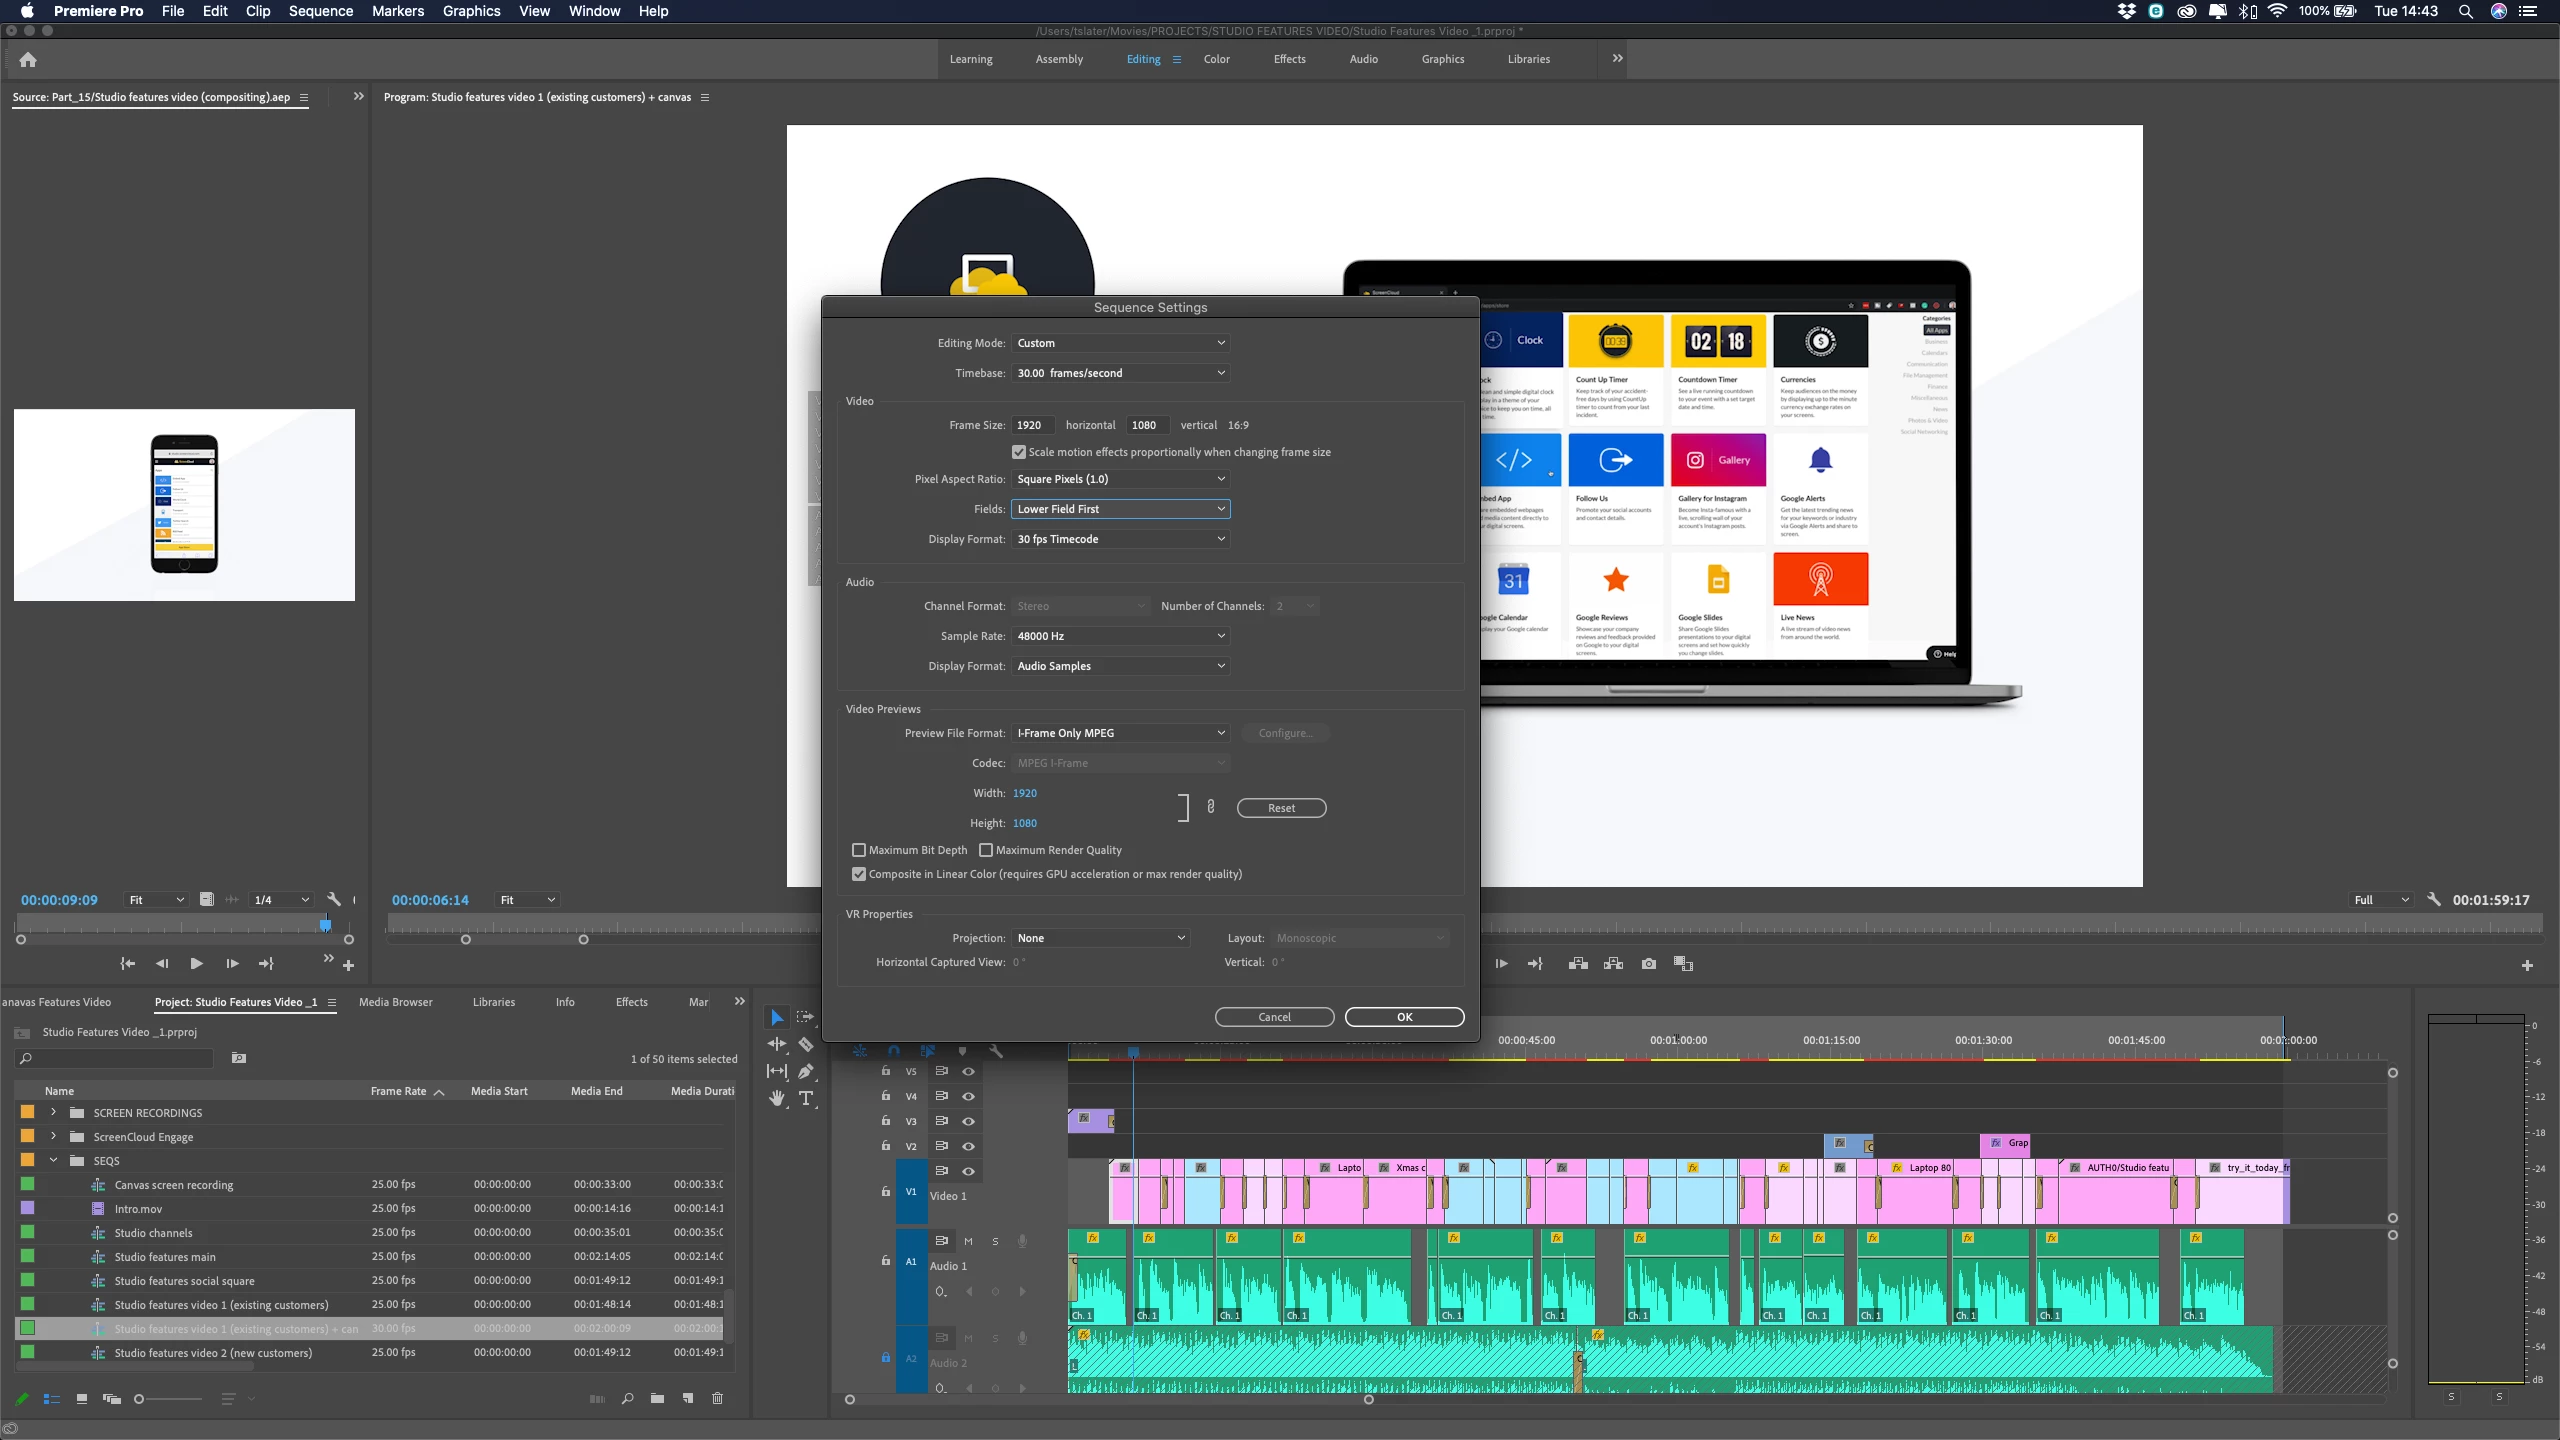Toggle V3 track eye visibility
The height and width of the screenshot is (1440, 2560).
968,1121
